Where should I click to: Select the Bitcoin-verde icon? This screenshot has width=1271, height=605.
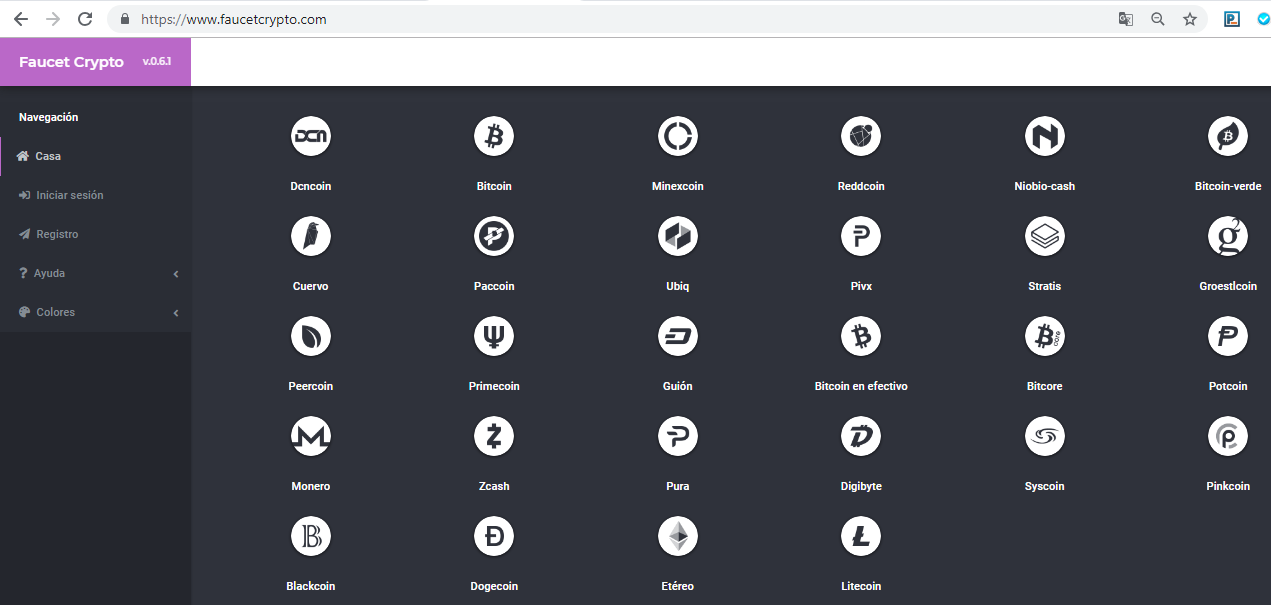(1228, 136)
